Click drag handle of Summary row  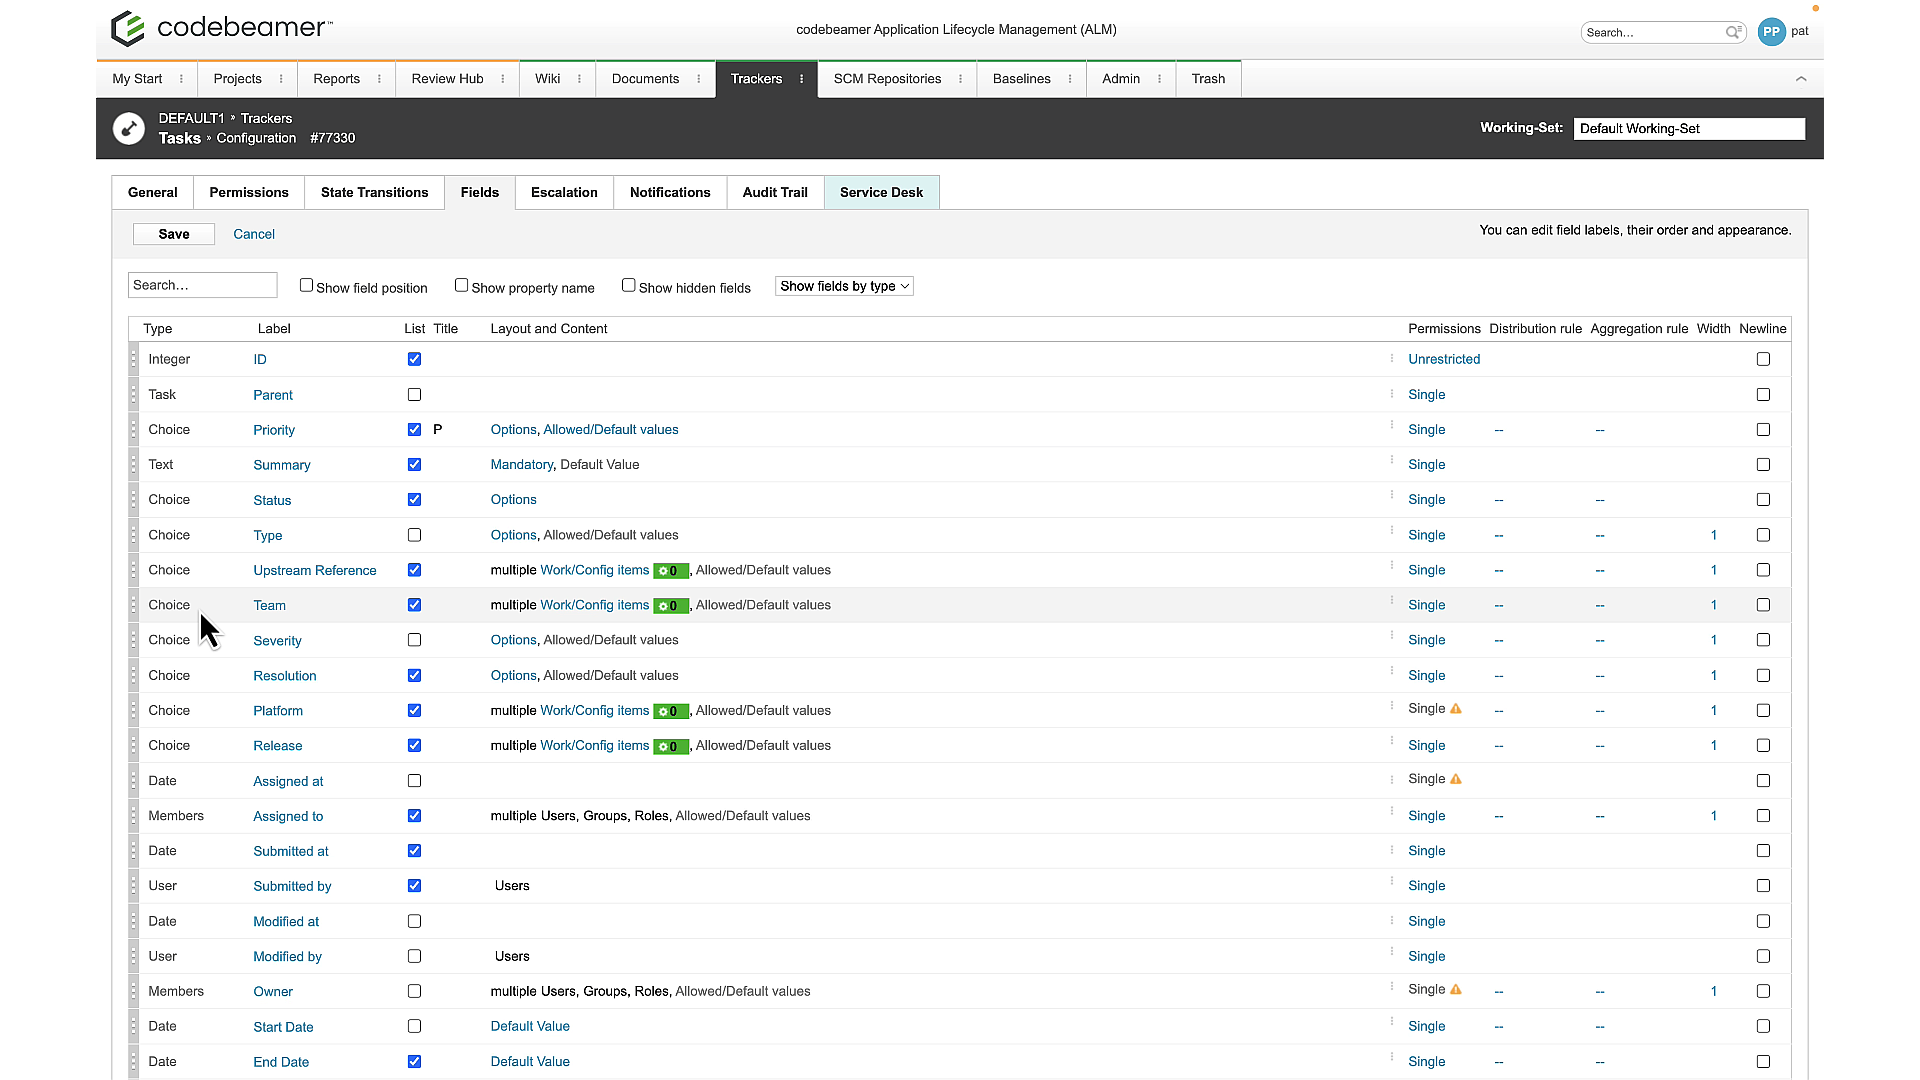[x=133, y=465]
